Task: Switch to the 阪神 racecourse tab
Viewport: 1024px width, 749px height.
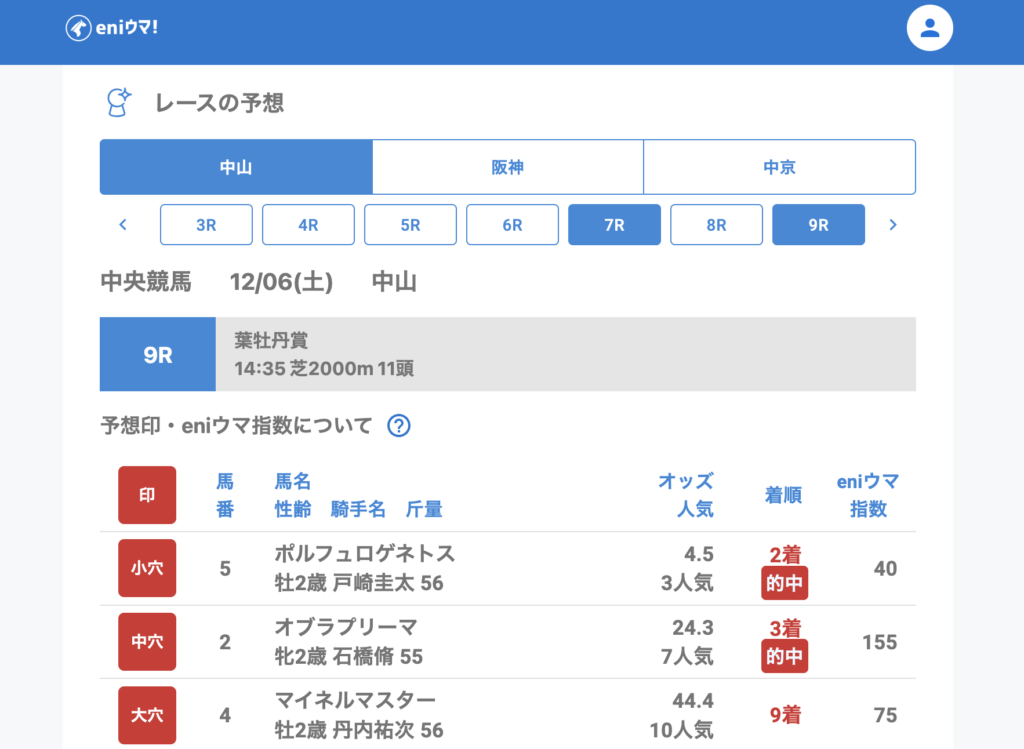Action: coord(507,167)
